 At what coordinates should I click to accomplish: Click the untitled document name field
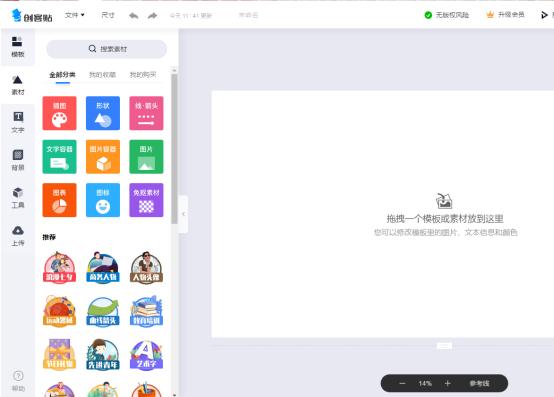pyautogui.click(x=248, y=15)
